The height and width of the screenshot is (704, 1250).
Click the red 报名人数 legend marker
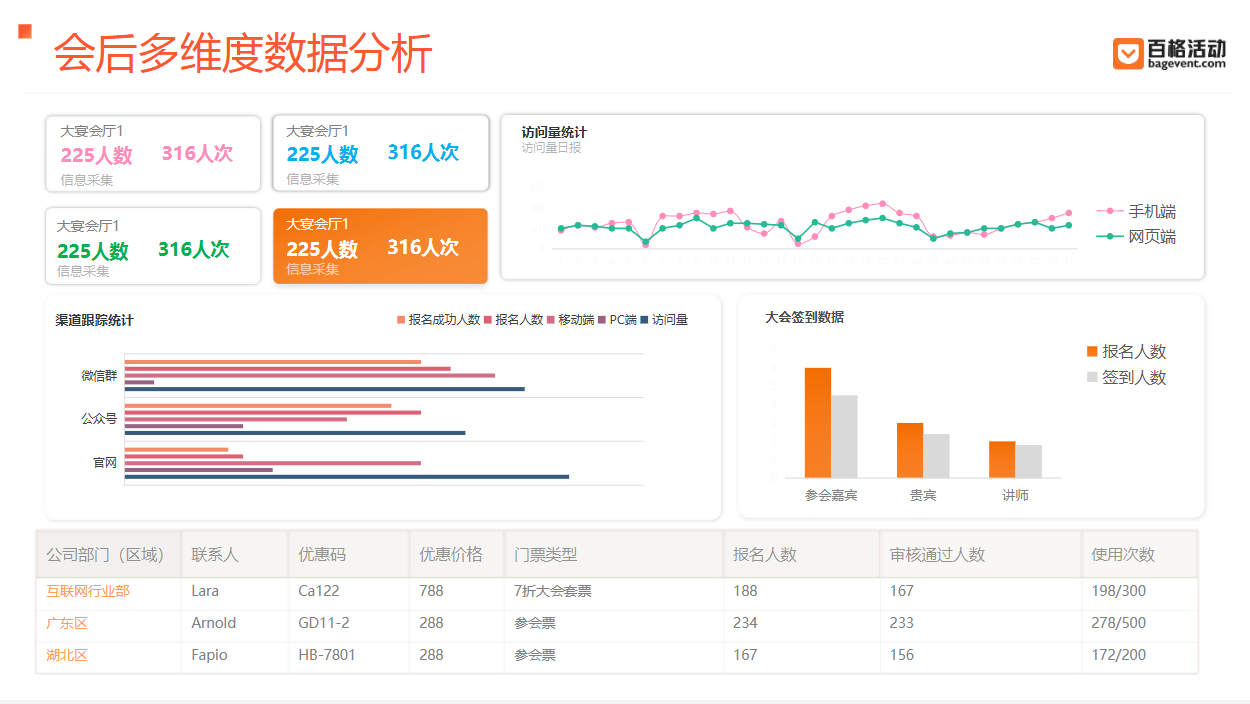click(486, 320)
